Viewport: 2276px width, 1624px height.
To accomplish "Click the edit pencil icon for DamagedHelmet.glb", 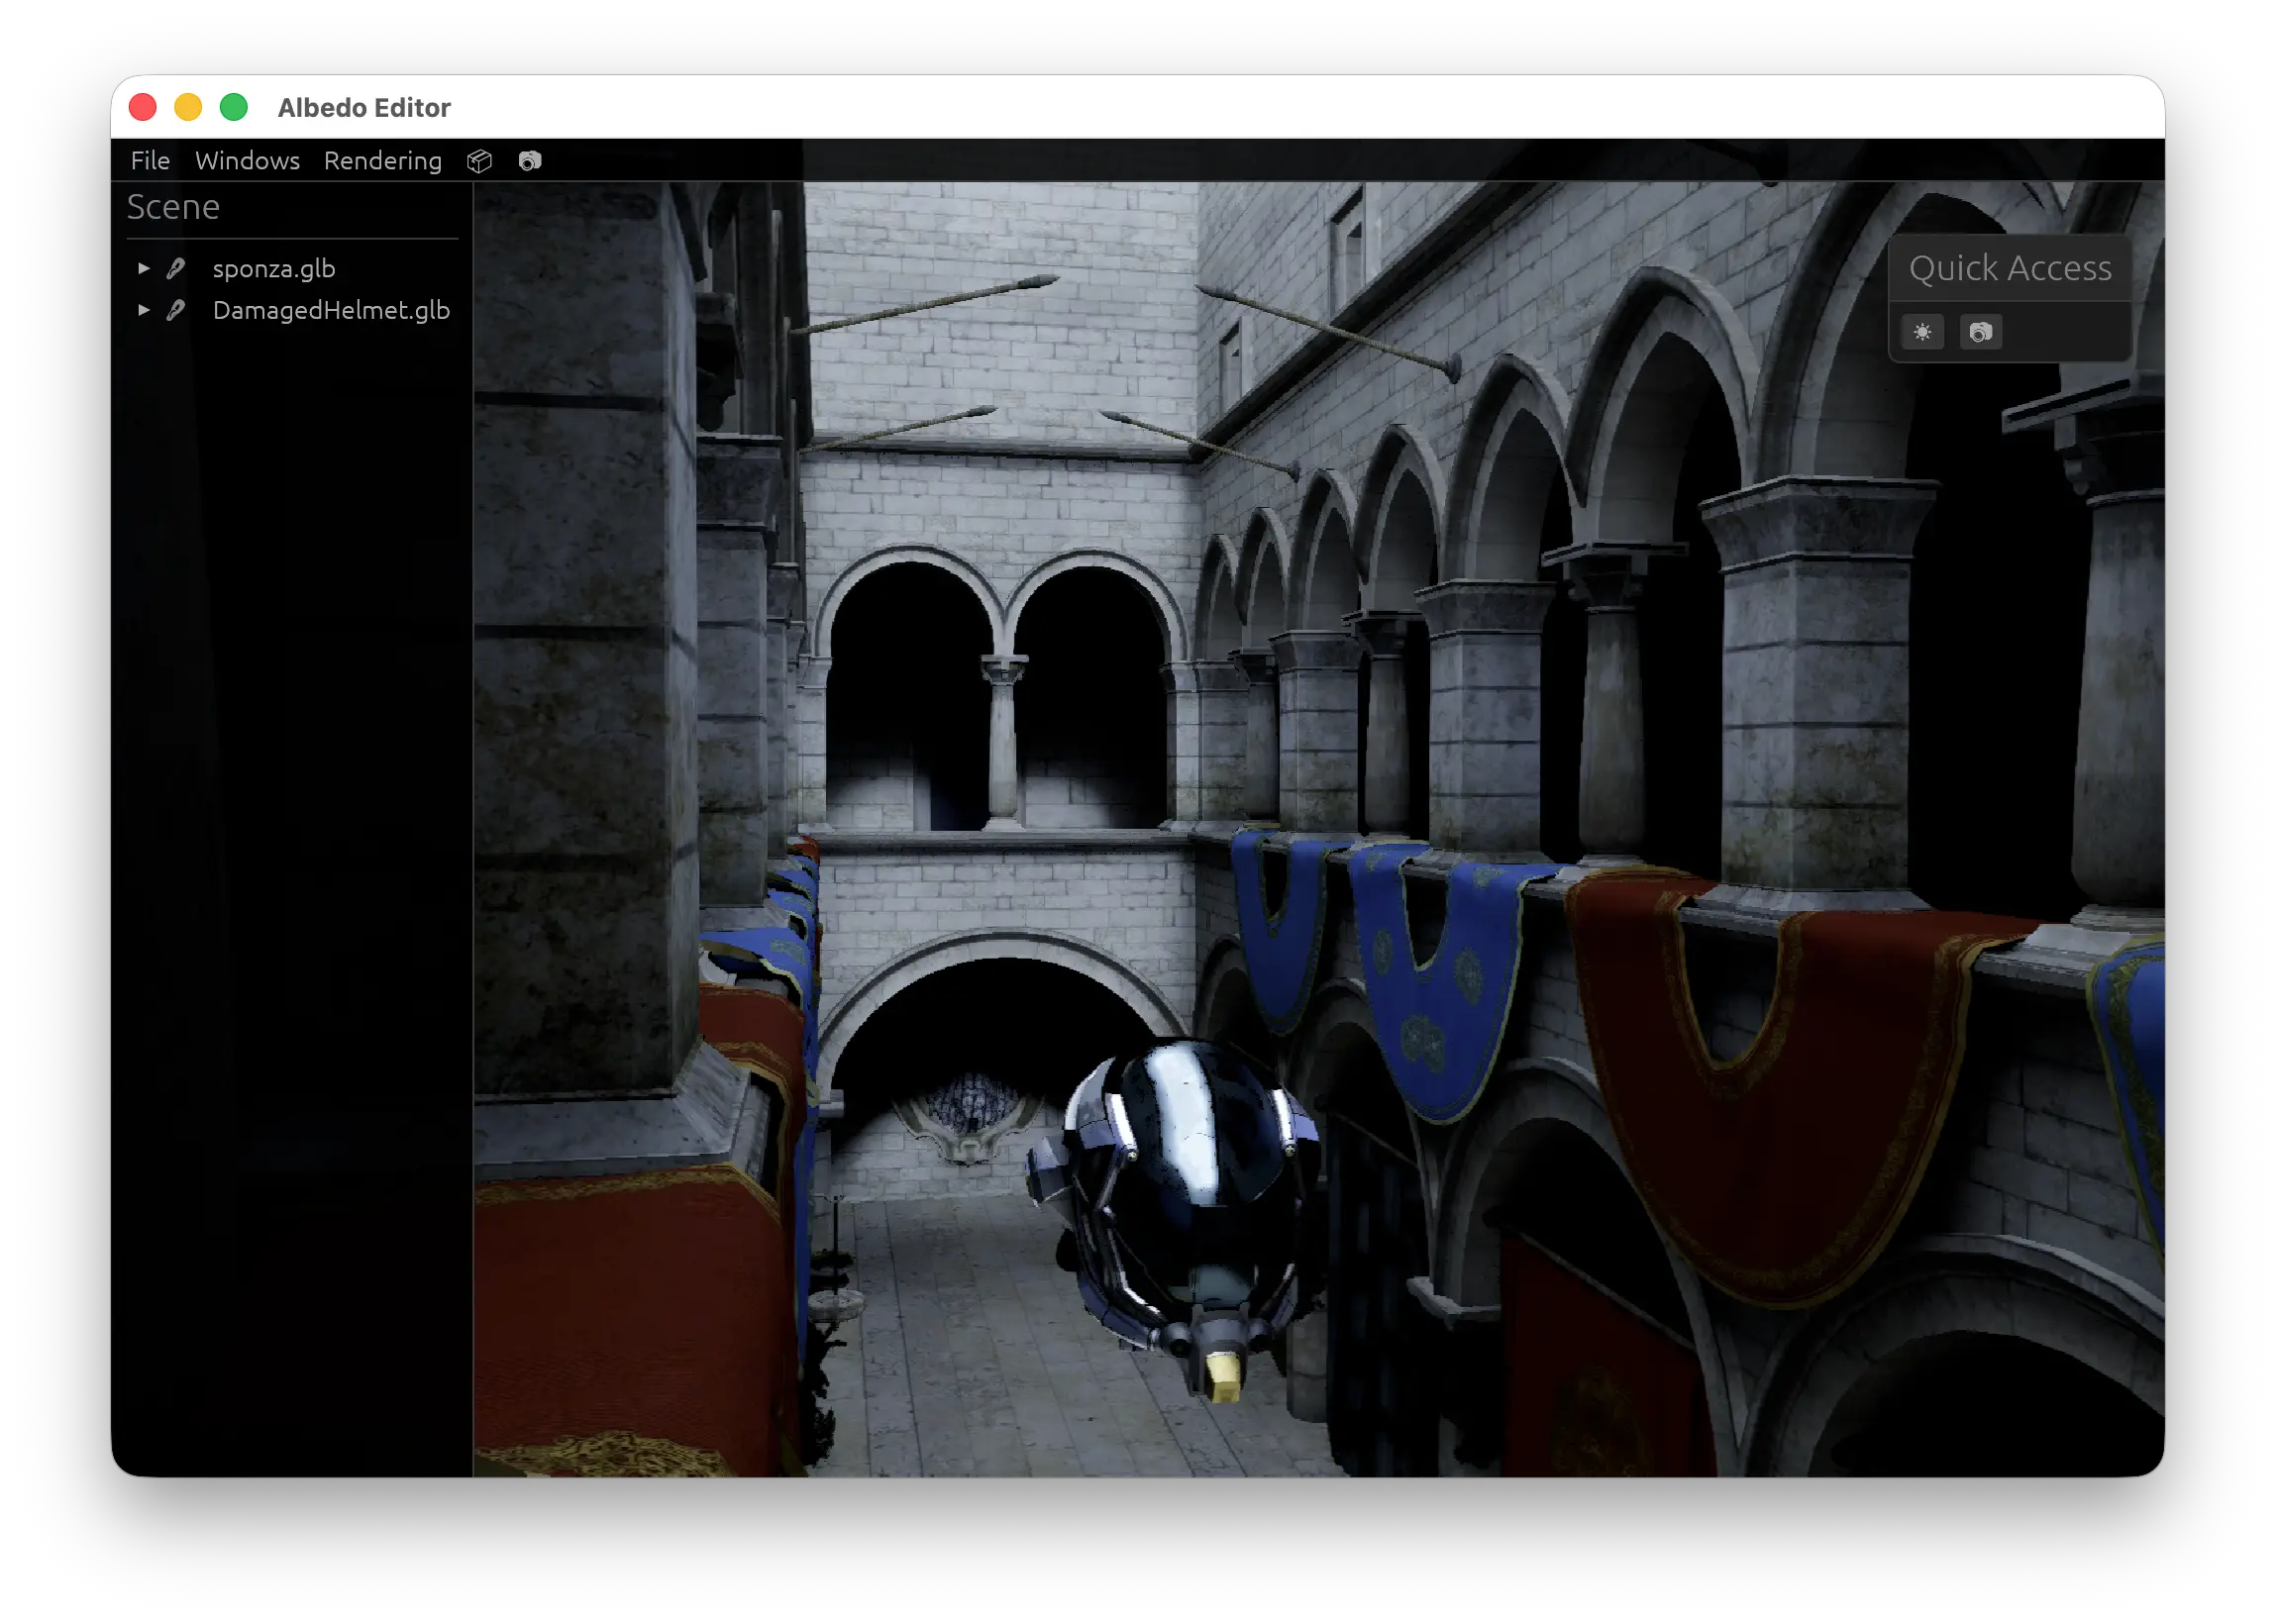I will tap(176, 310).
